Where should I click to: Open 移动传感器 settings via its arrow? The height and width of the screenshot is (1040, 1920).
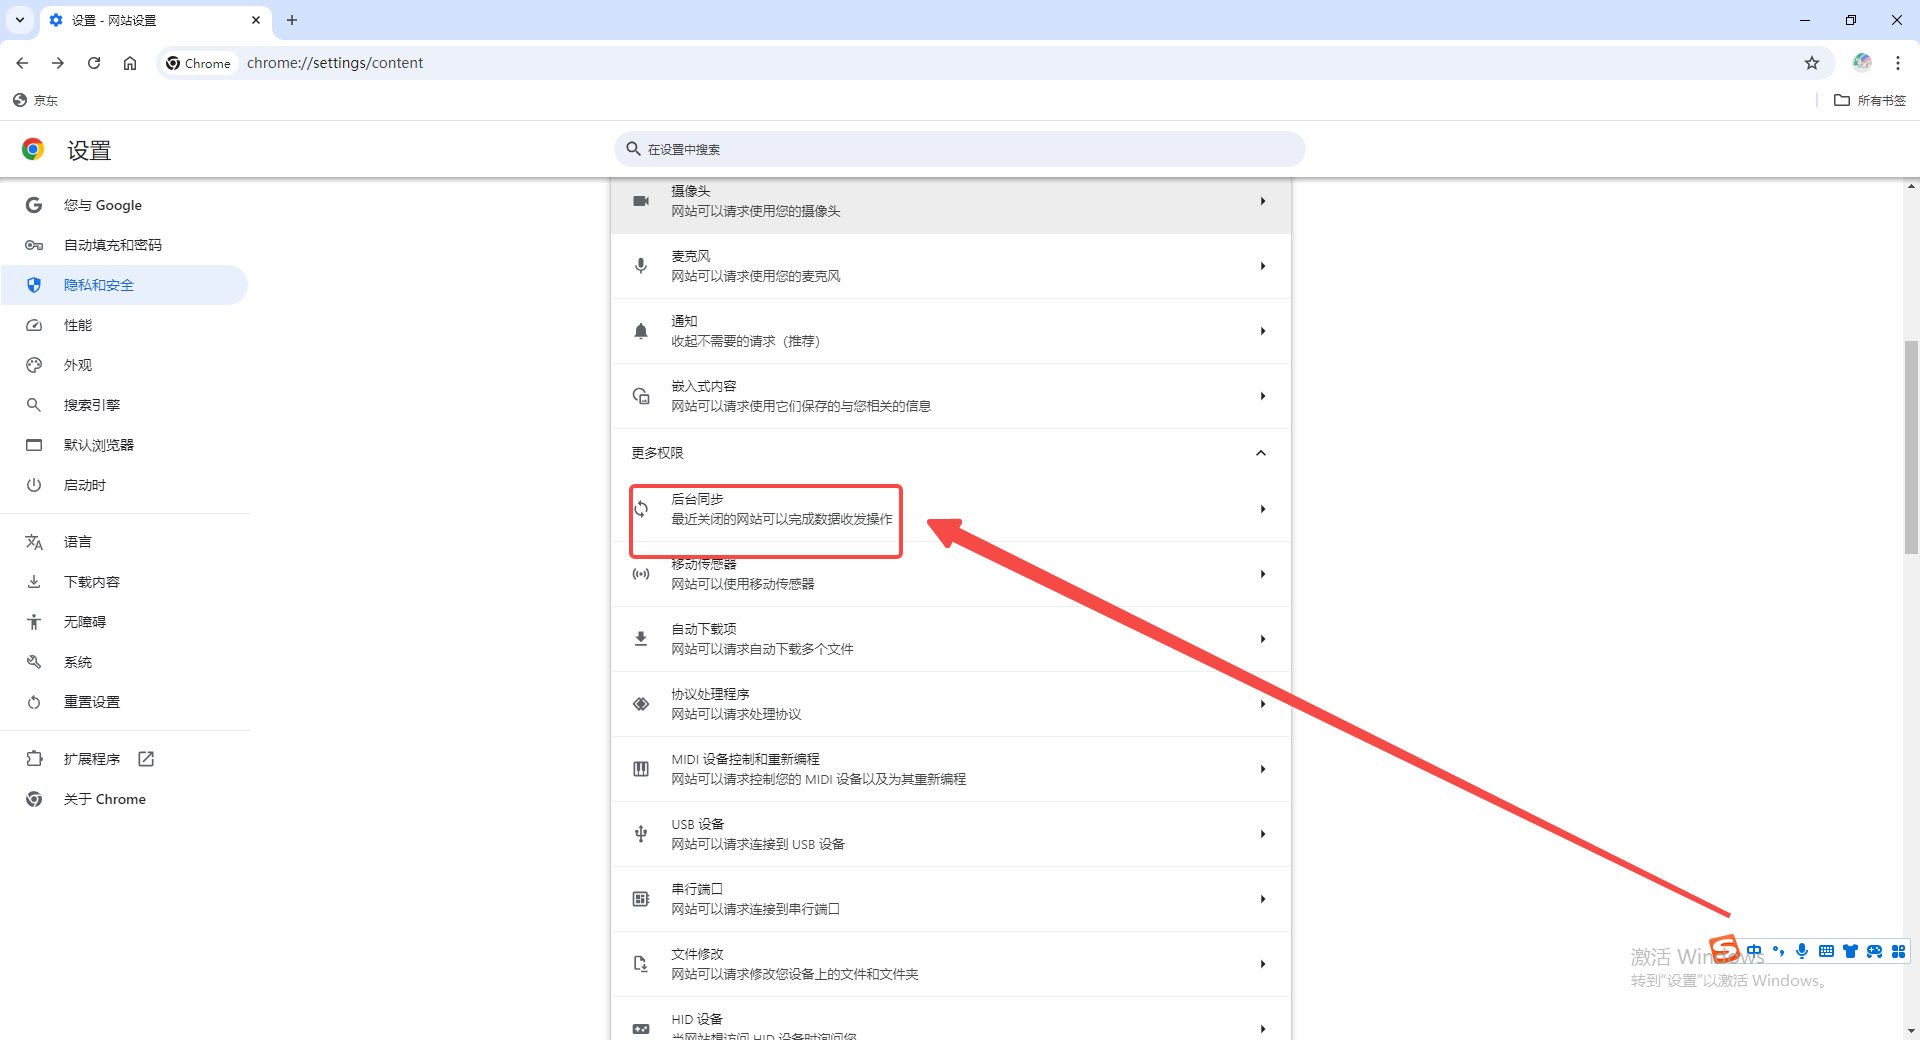[1263, 574]
